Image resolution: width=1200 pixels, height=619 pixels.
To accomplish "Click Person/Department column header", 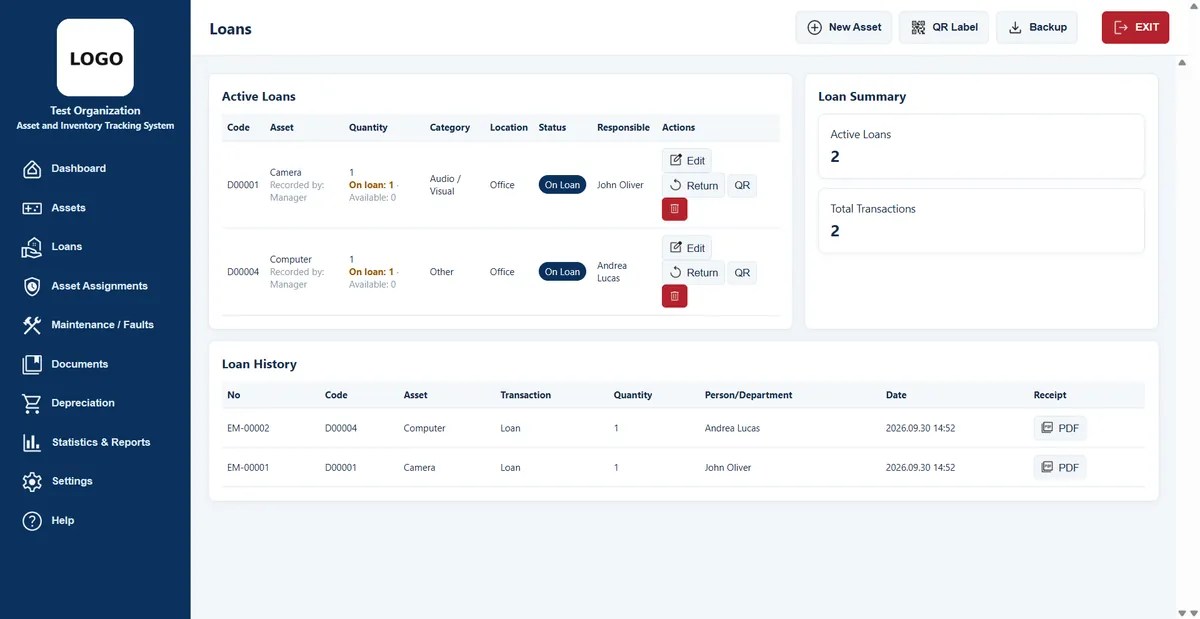I will [748, 395].
